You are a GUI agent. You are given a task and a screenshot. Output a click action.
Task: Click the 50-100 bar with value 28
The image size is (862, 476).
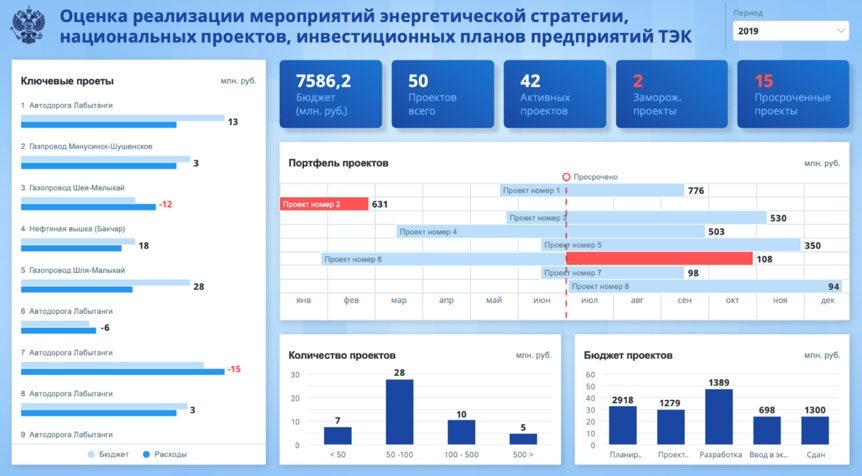point(400,412)
